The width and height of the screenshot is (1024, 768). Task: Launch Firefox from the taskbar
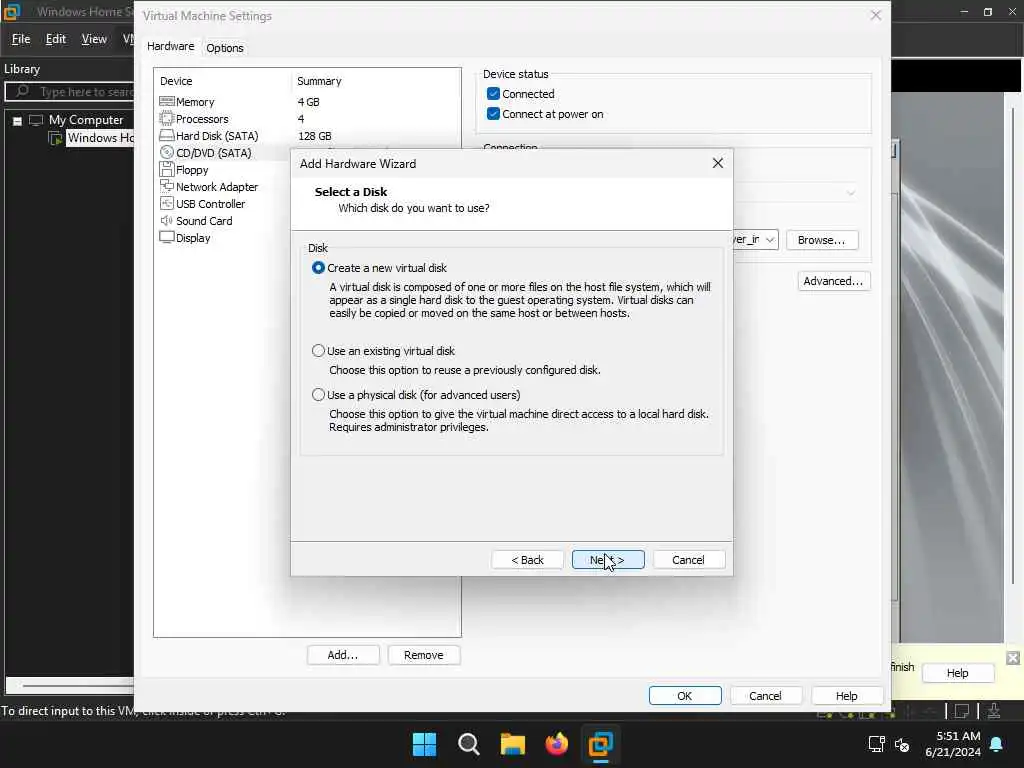coord(556,744)
